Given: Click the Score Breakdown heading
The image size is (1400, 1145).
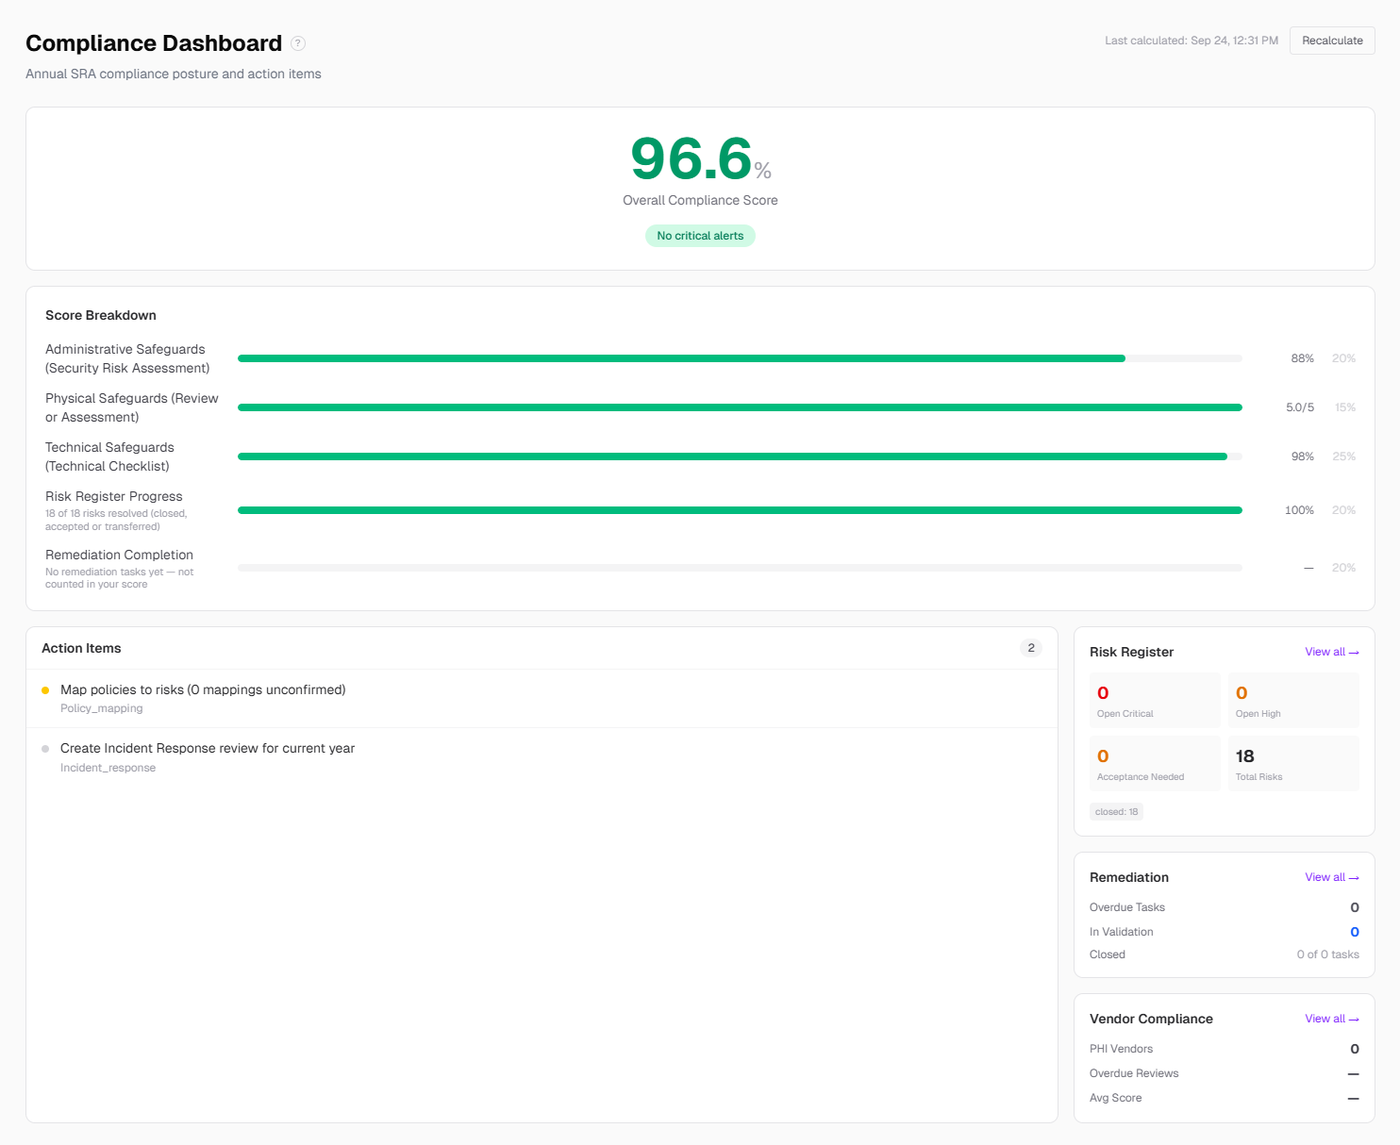Looking at the screenshot, I should tap(101, 315).
